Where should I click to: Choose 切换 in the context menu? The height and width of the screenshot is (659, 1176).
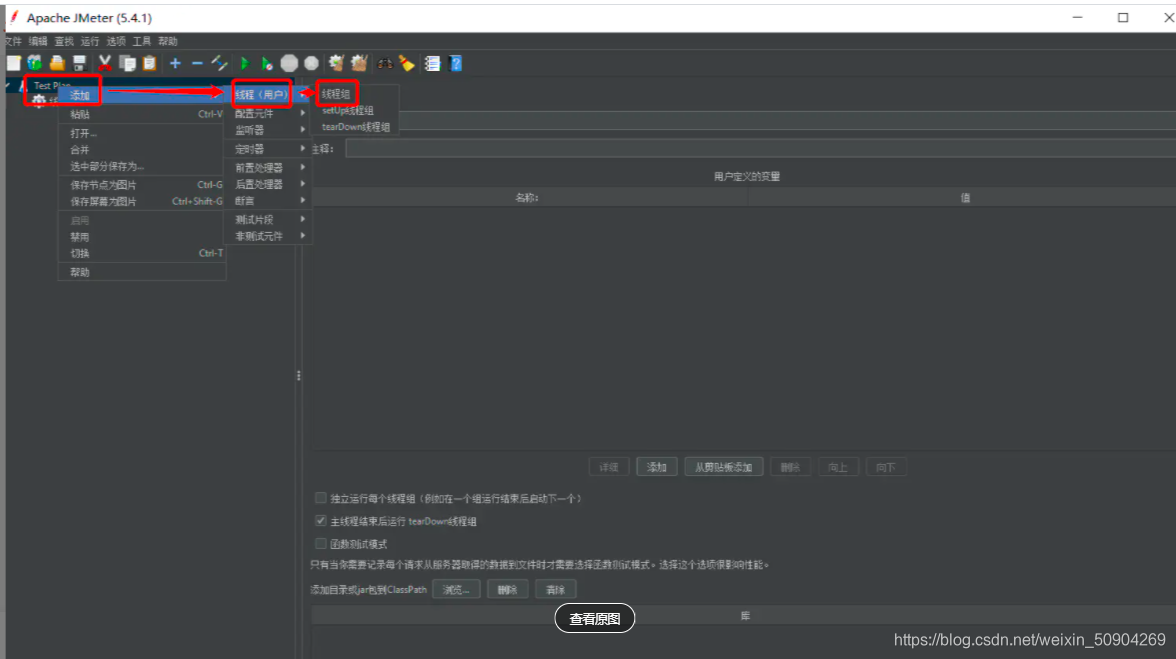[x=142, y=253]
